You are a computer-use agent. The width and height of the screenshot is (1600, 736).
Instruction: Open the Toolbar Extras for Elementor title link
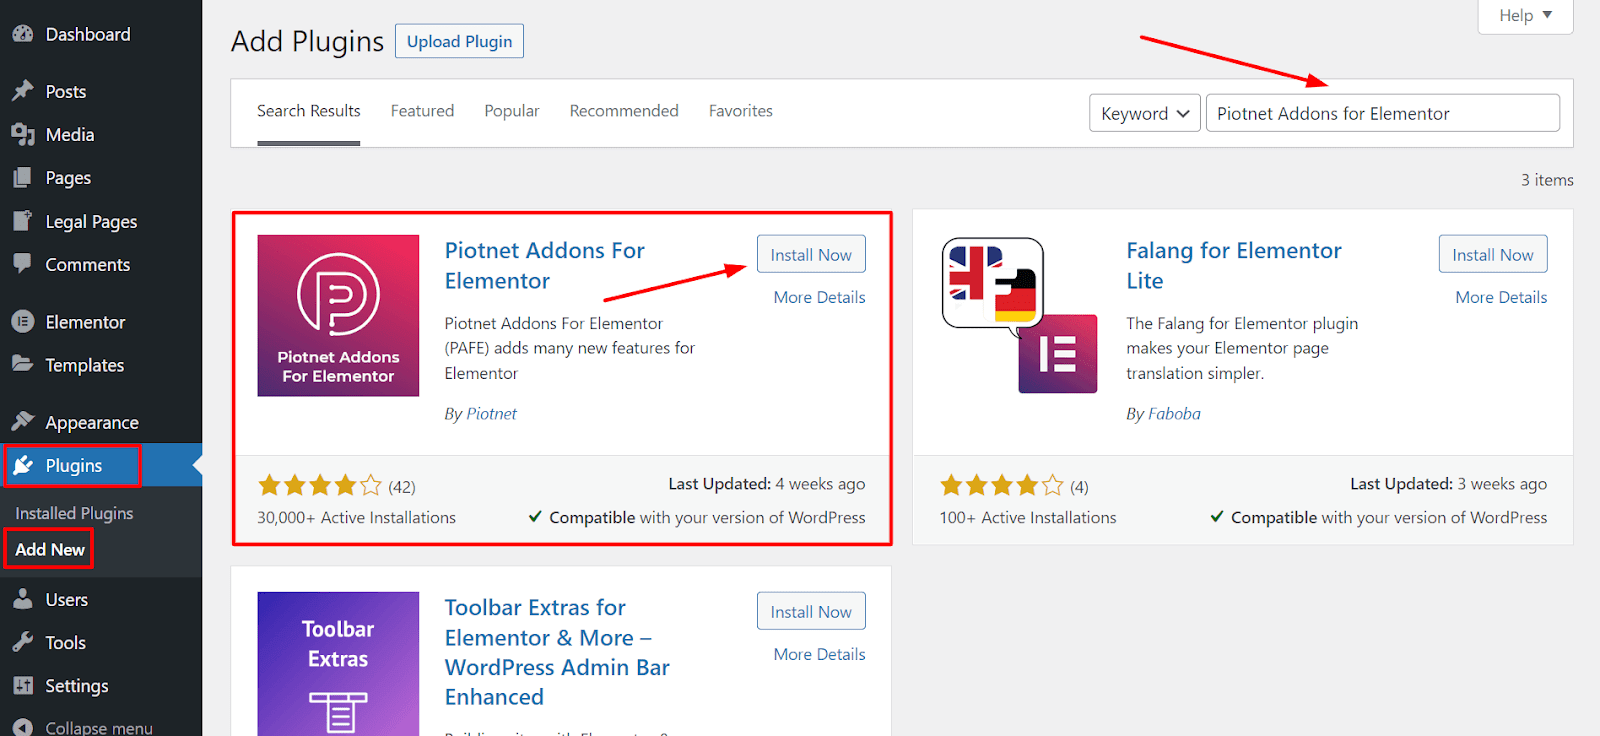pyautogui.click(x=557, y=652)
